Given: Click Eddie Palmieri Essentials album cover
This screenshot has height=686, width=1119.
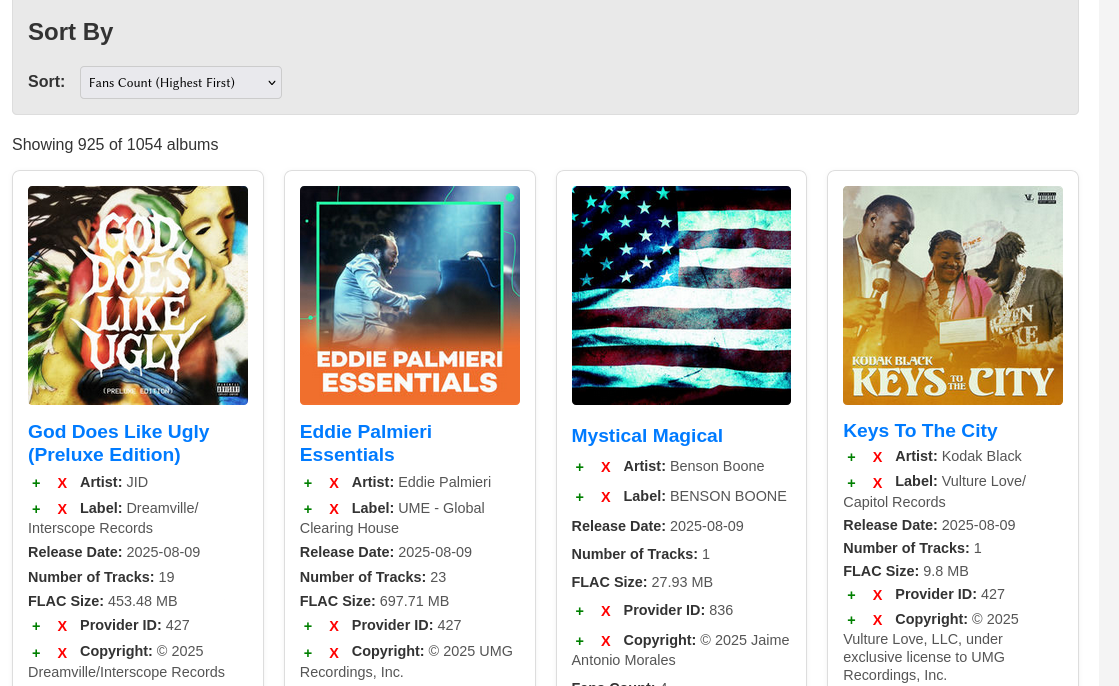Looking at the screenshot, I should 410,296.
